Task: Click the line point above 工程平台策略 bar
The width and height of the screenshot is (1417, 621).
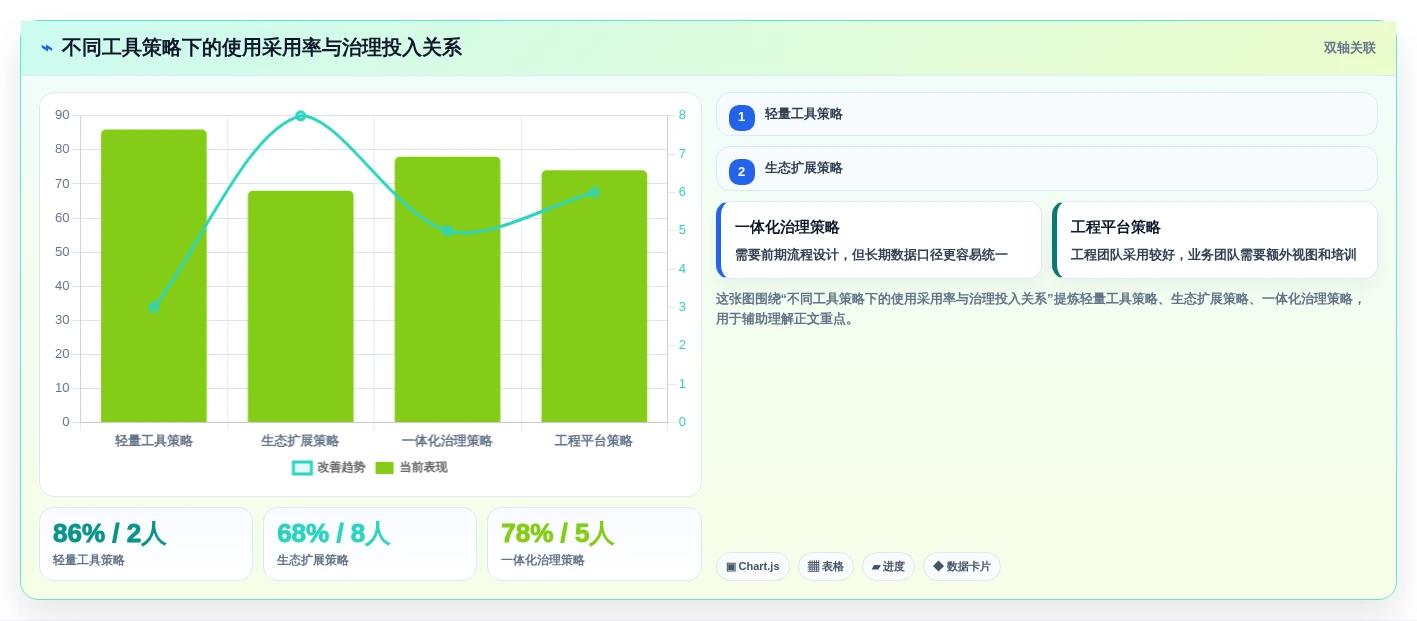Action: [594, 192]
